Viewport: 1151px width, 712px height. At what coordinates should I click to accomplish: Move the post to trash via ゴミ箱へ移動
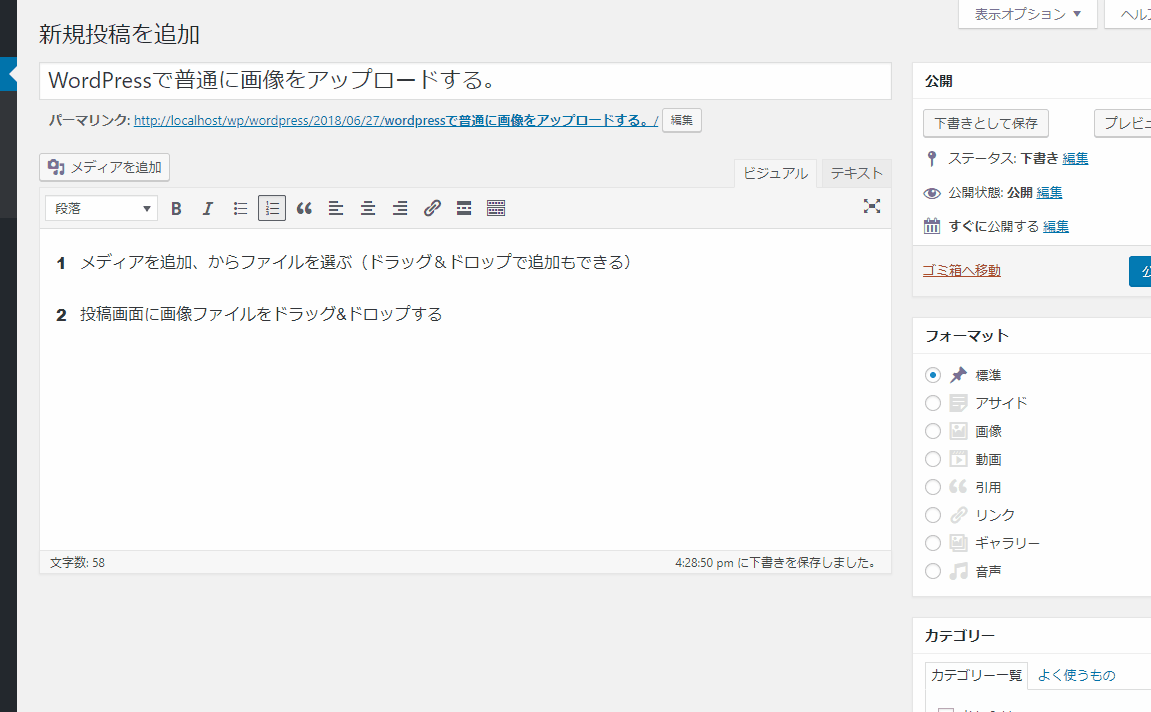click(x=961, y=270)
